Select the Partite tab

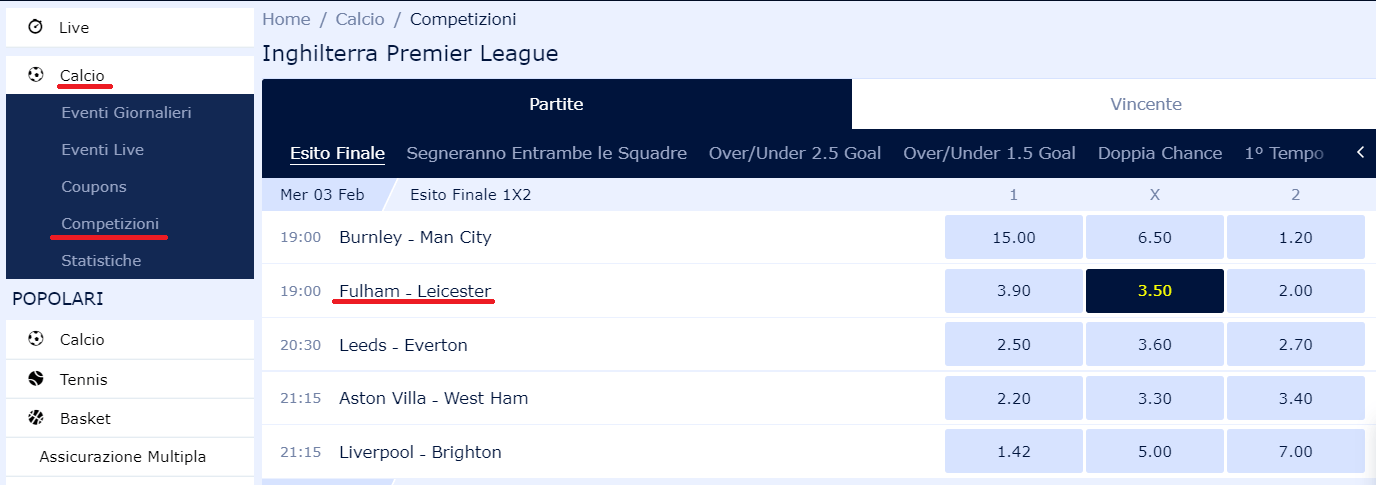pos(556,104)
